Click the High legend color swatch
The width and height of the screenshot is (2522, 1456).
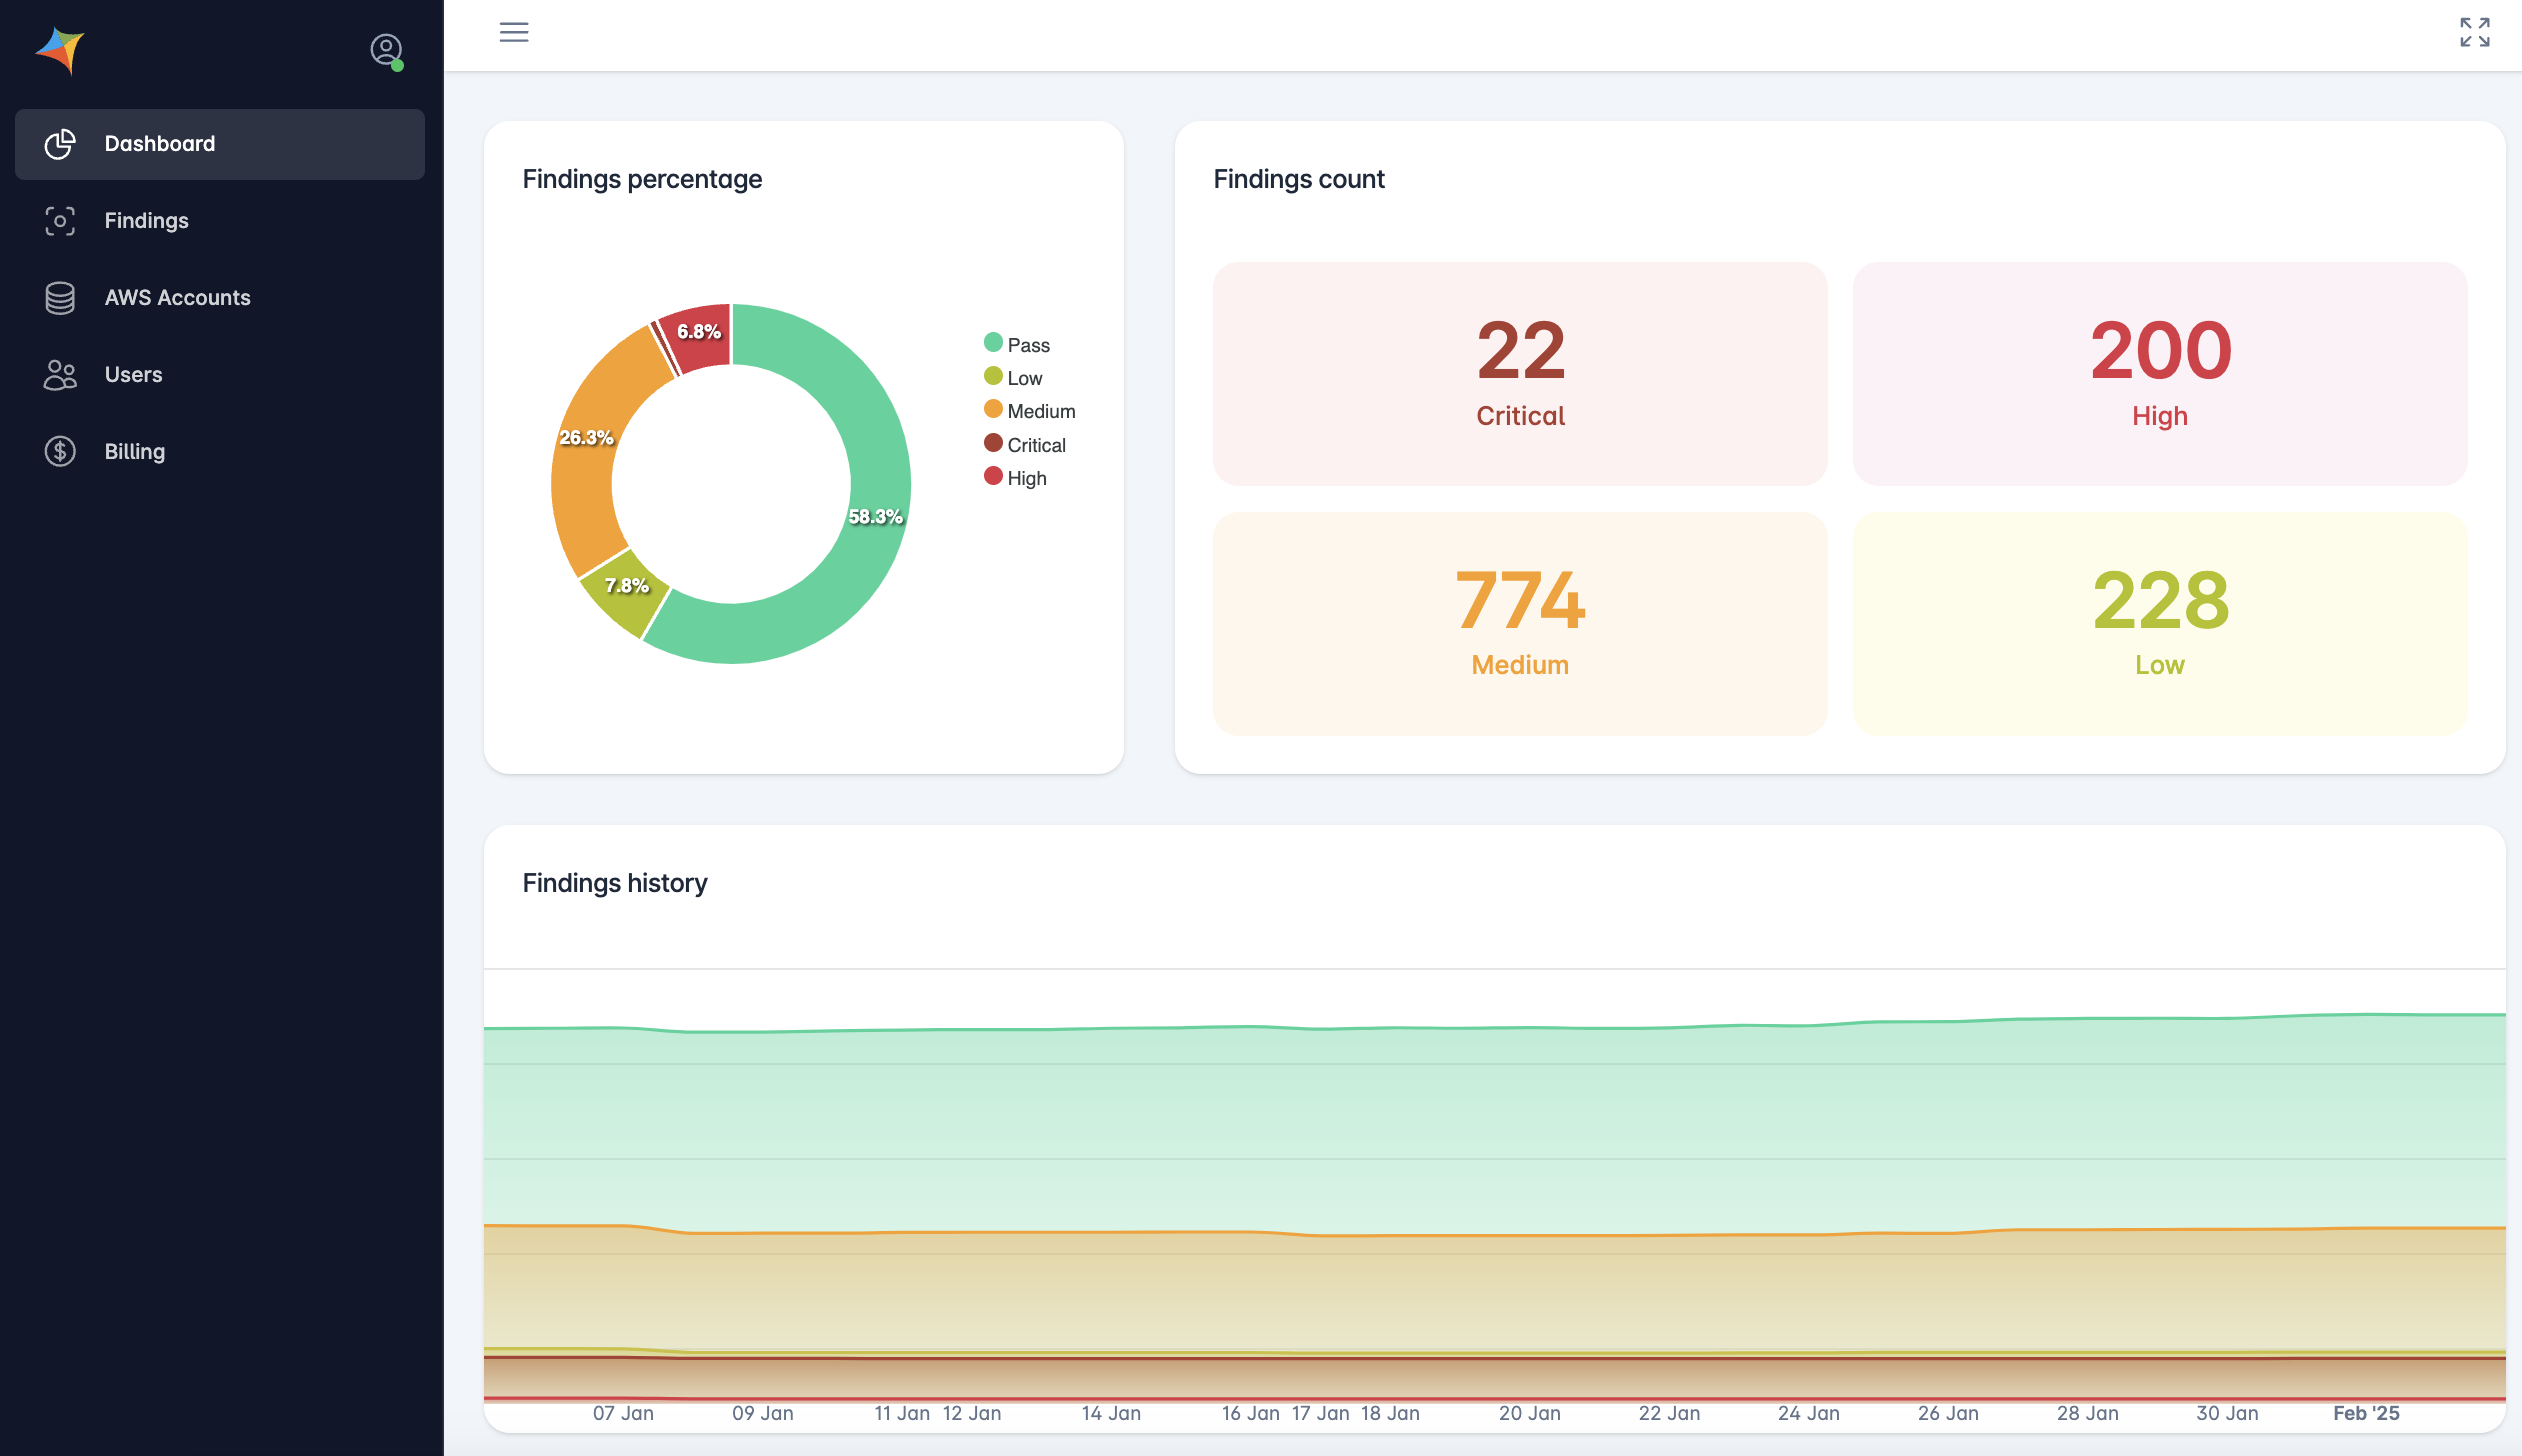pos(993,476)
